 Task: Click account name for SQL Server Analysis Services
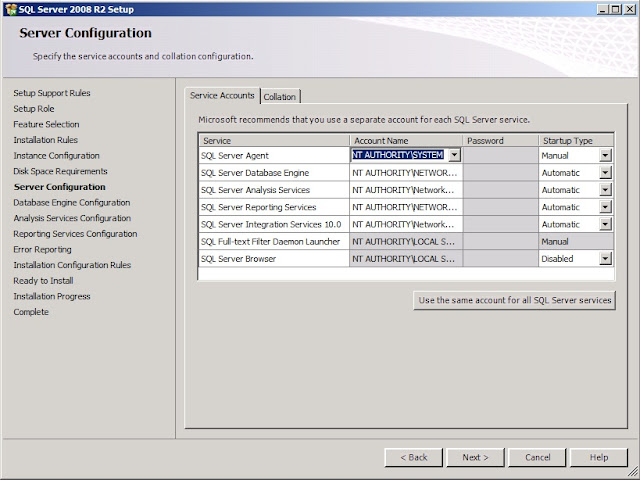click(x=406, y=190)
